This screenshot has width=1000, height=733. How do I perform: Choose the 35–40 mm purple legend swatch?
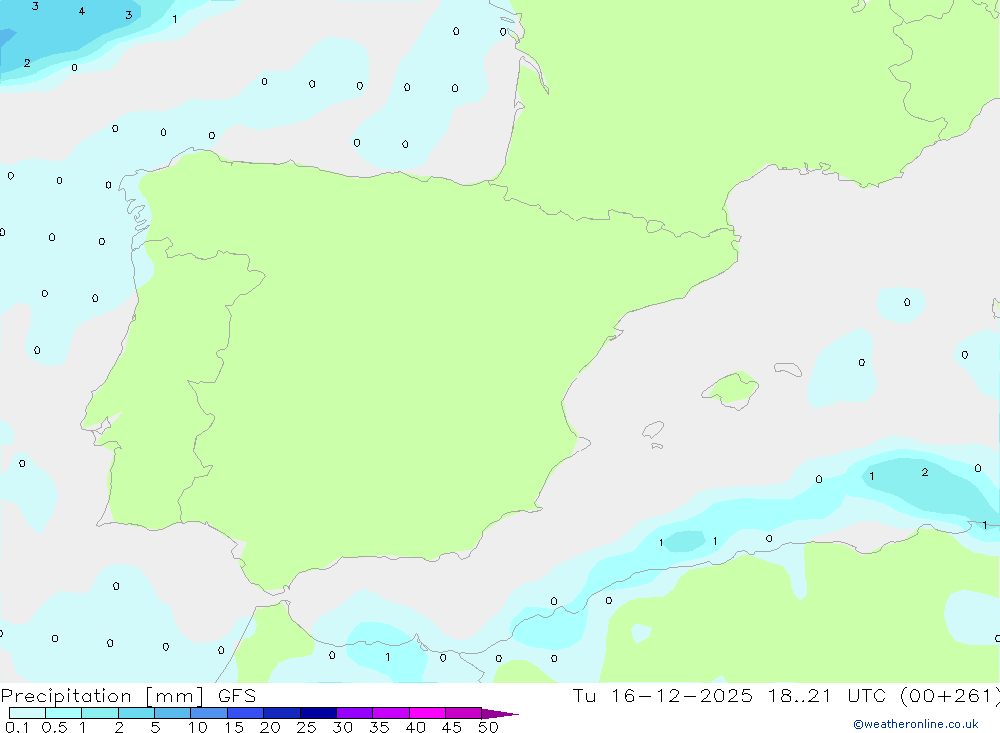point(390,713)
